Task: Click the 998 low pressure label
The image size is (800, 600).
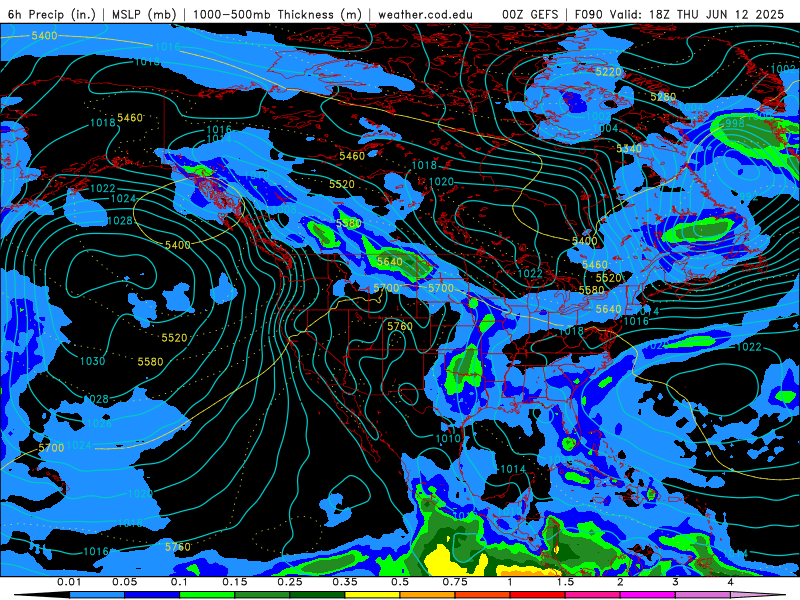Action: [735, 123]
